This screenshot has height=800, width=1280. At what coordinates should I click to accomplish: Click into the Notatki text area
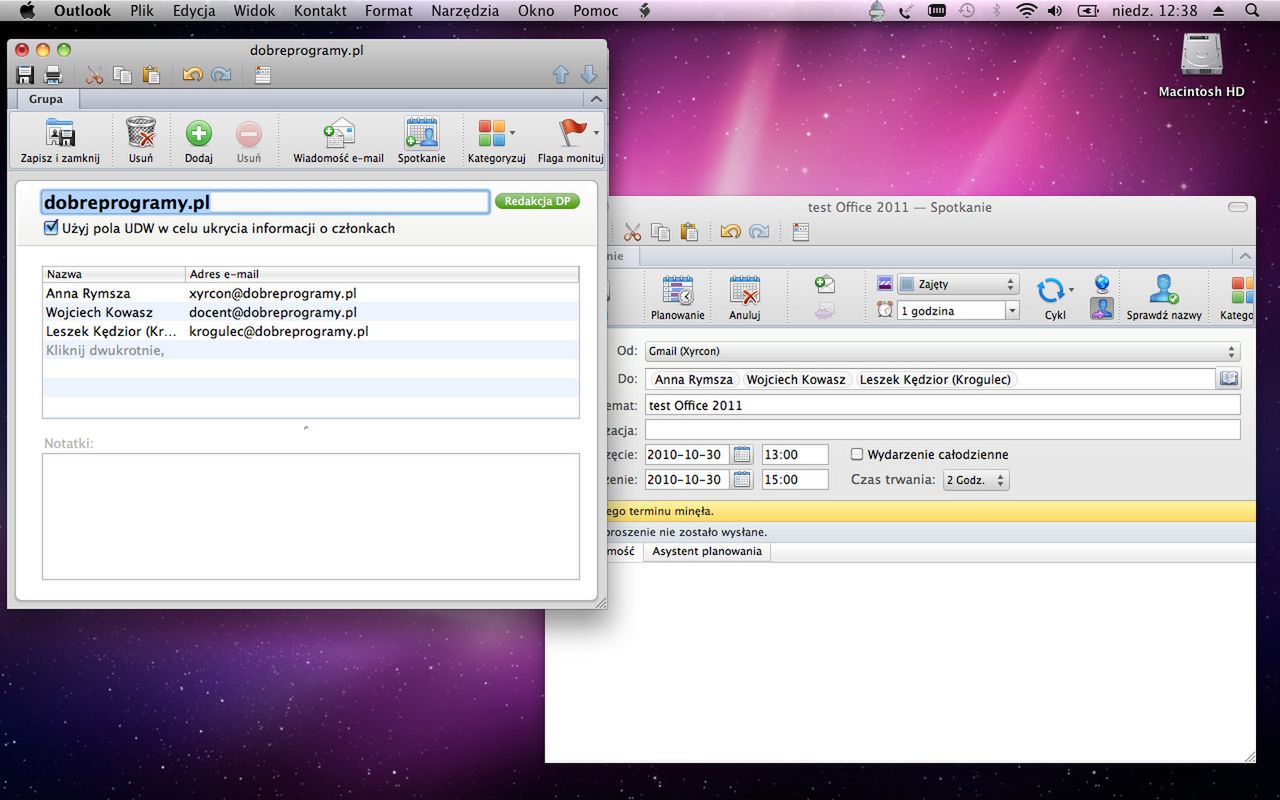(311, 516)
